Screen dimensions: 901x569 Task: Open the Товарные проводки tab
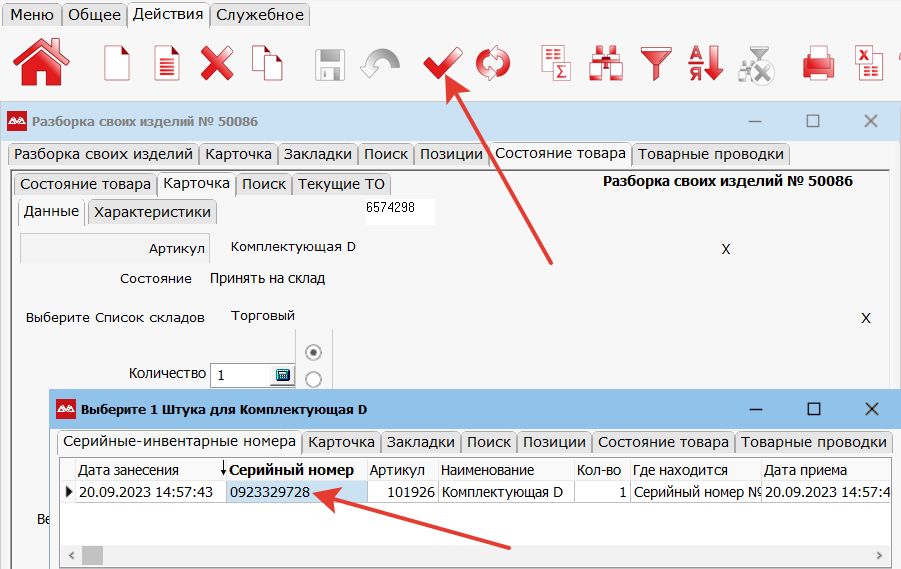(x=711, y=154)
